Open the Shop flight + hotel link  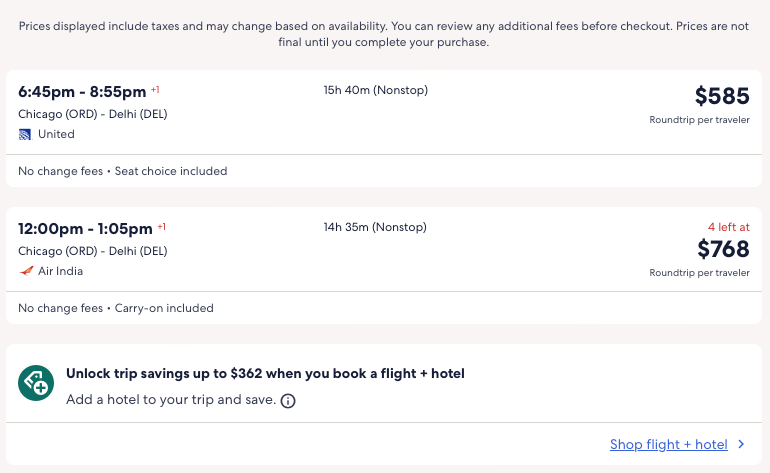668,444
